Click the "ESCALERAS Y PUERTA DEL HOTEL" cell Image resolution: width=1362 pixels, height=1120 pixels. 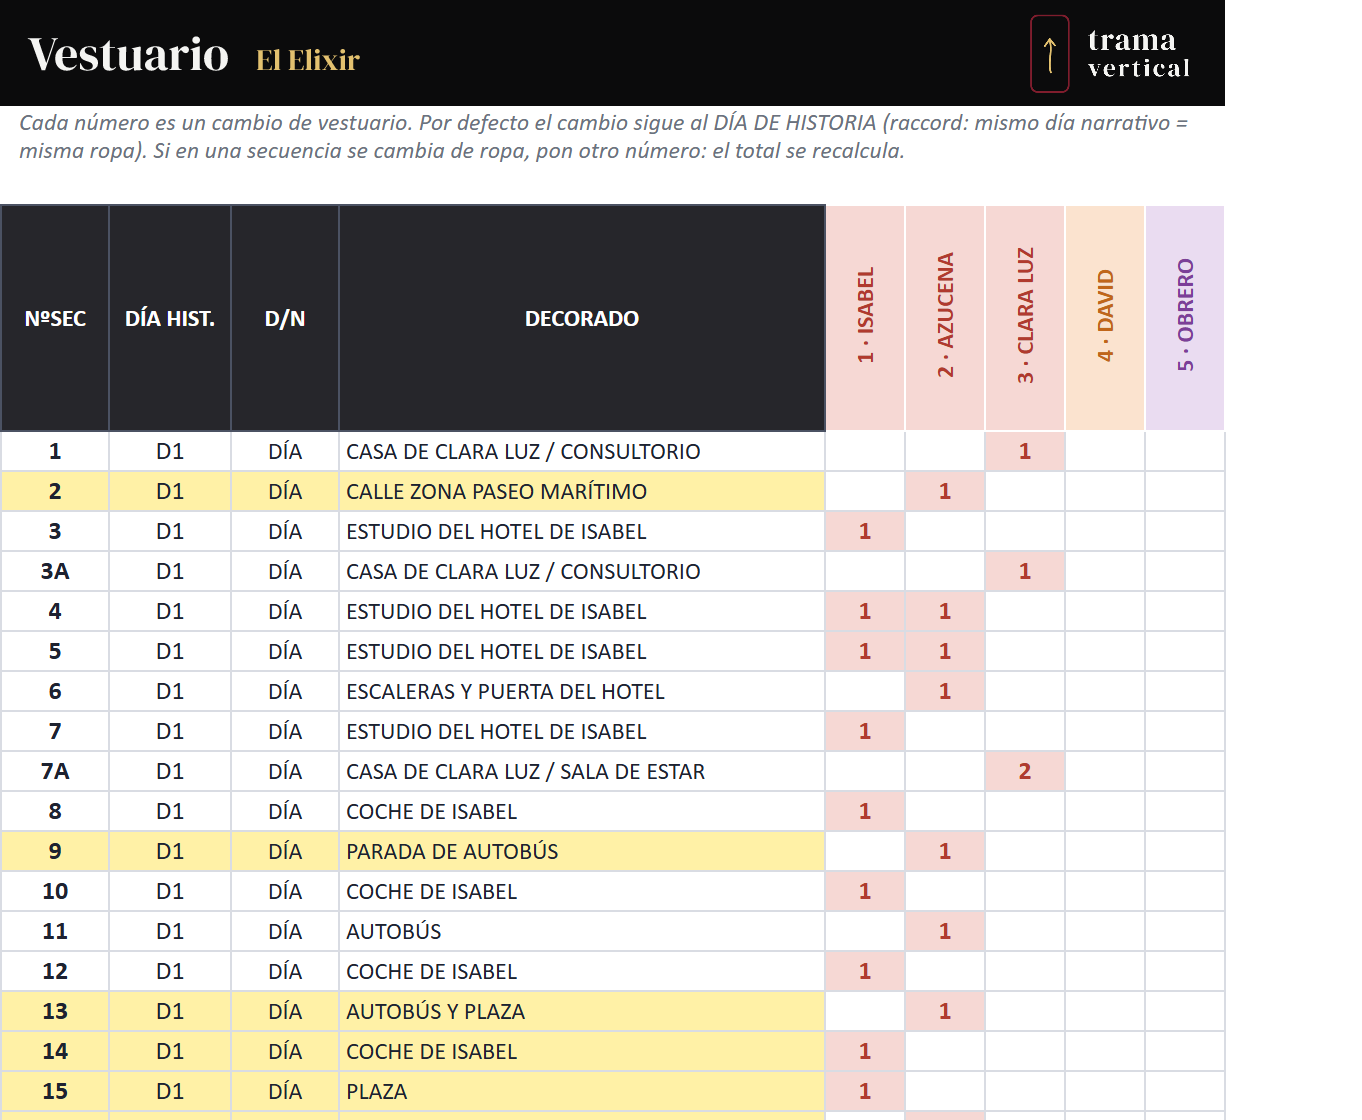[x=582, y=691]
